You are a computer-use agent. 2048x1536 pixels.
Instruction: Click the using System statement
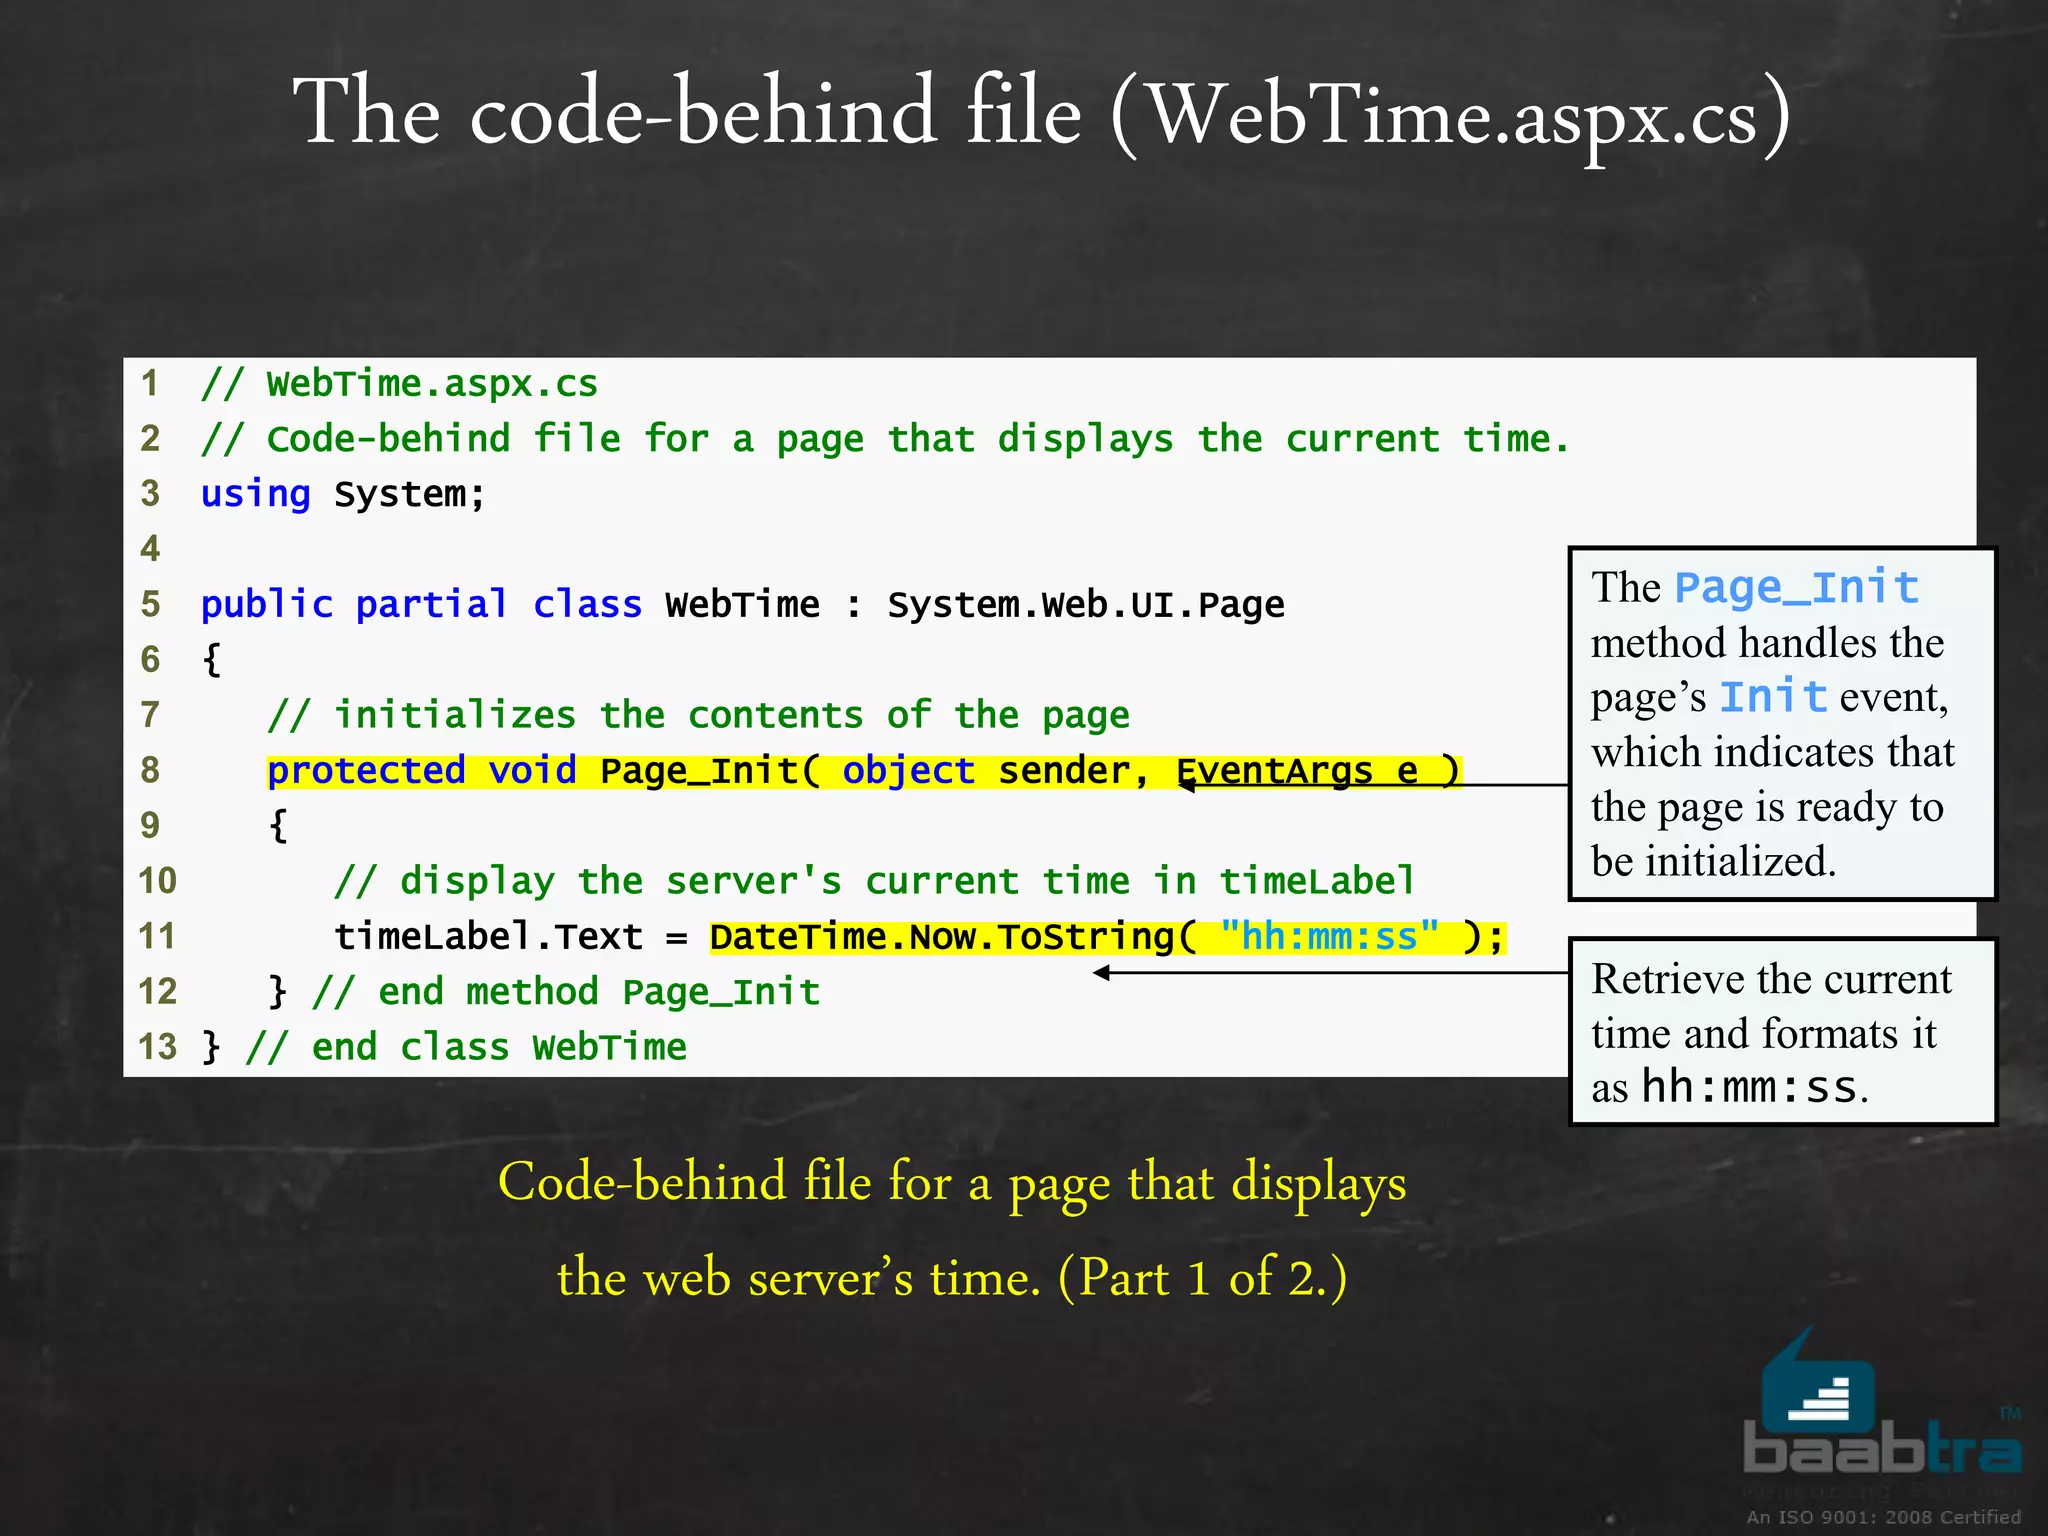342,494
